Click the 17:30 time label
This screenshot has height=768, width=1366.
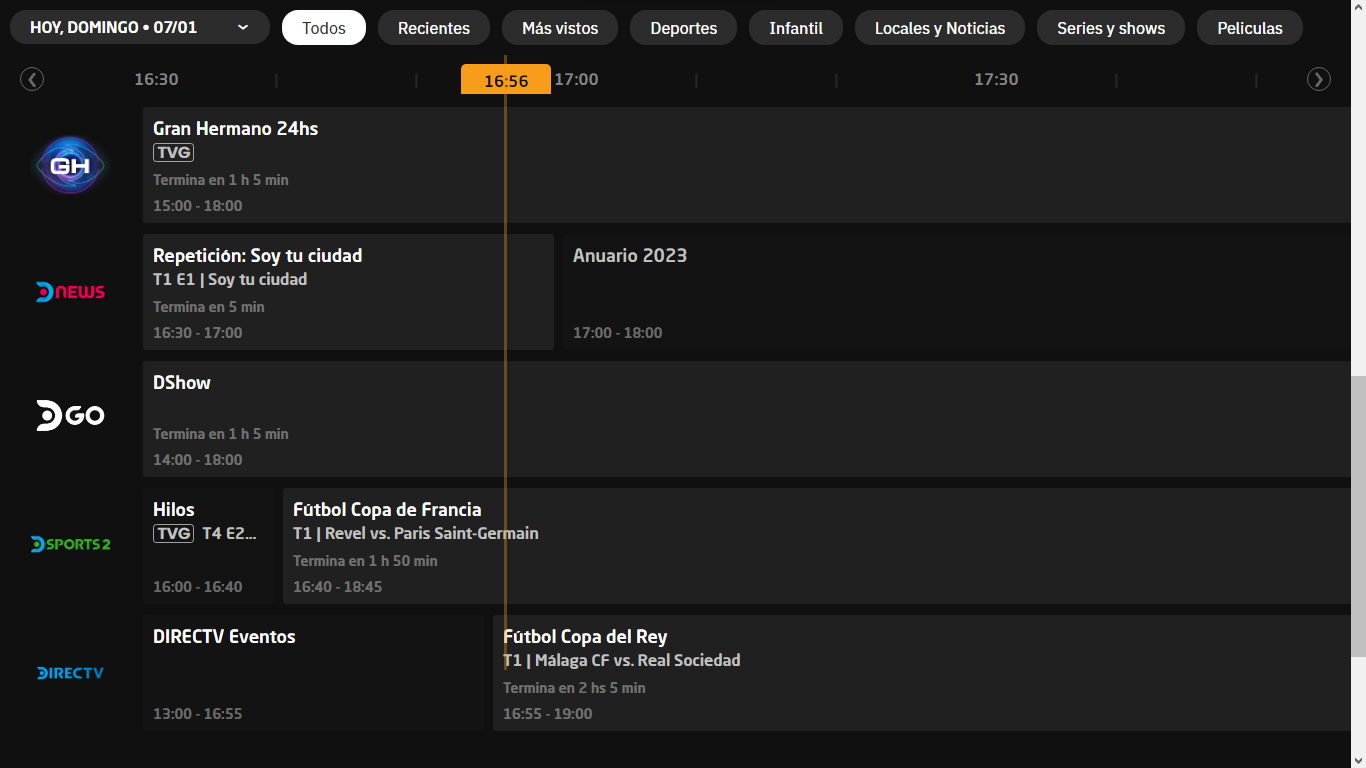click(997, 79)
